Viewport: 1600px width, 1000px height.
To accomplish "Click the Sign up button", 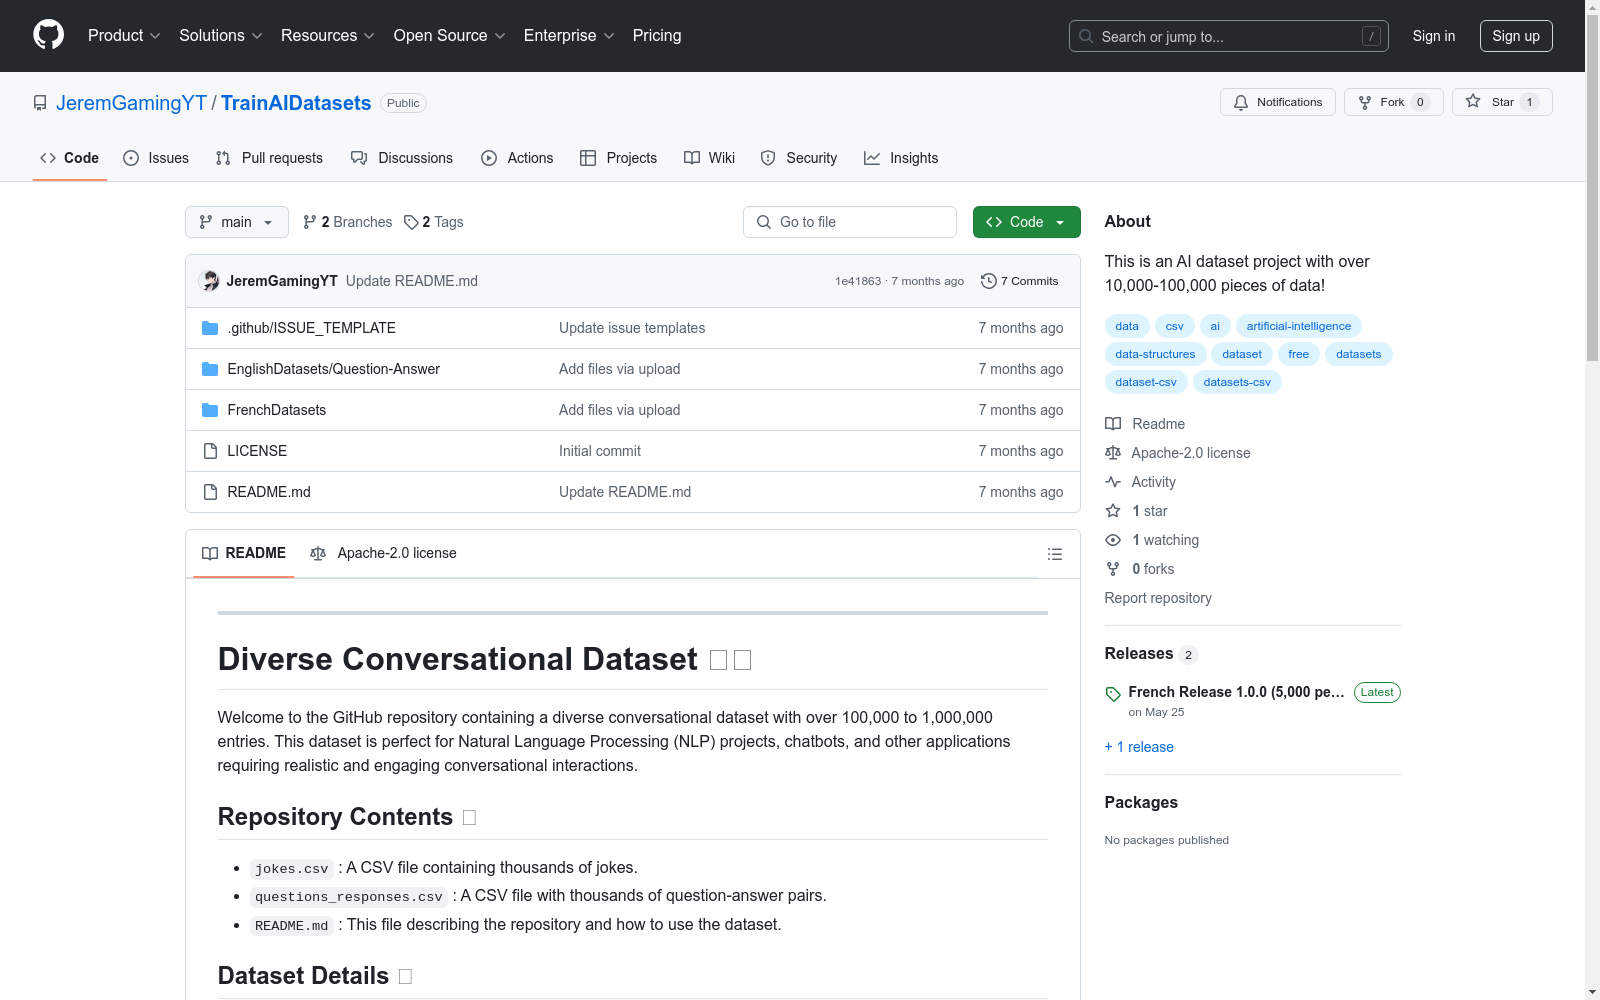I will 1516,36.
